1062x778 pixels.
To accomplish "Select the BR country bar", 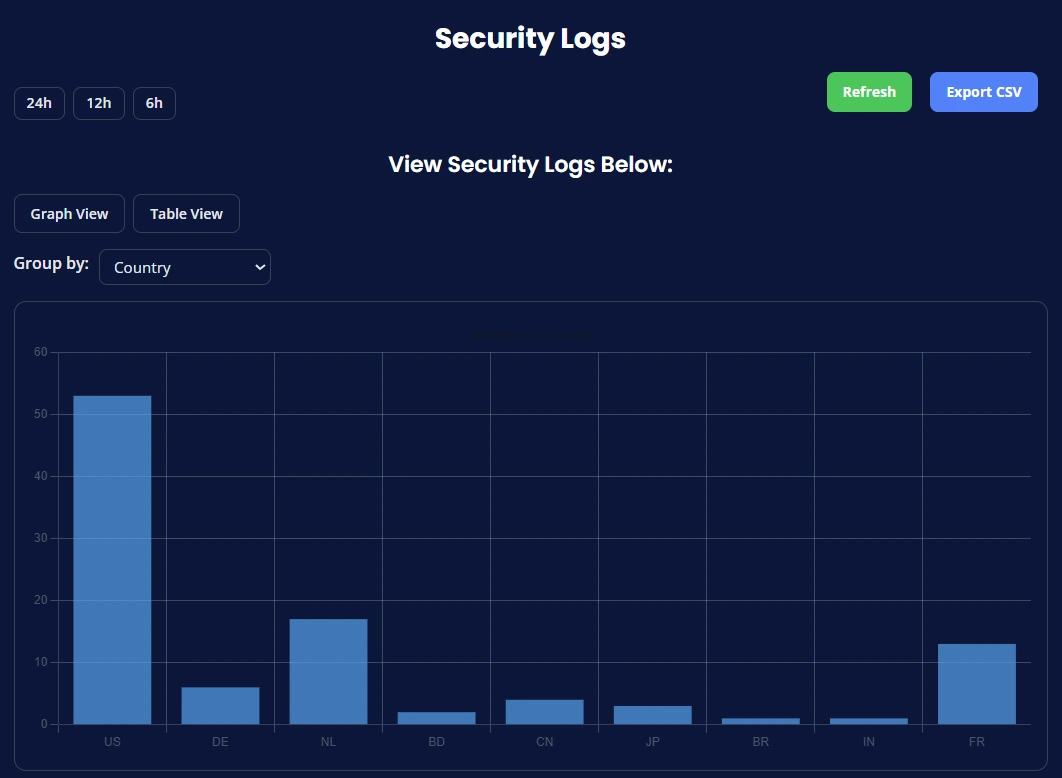I will (760, 721).
